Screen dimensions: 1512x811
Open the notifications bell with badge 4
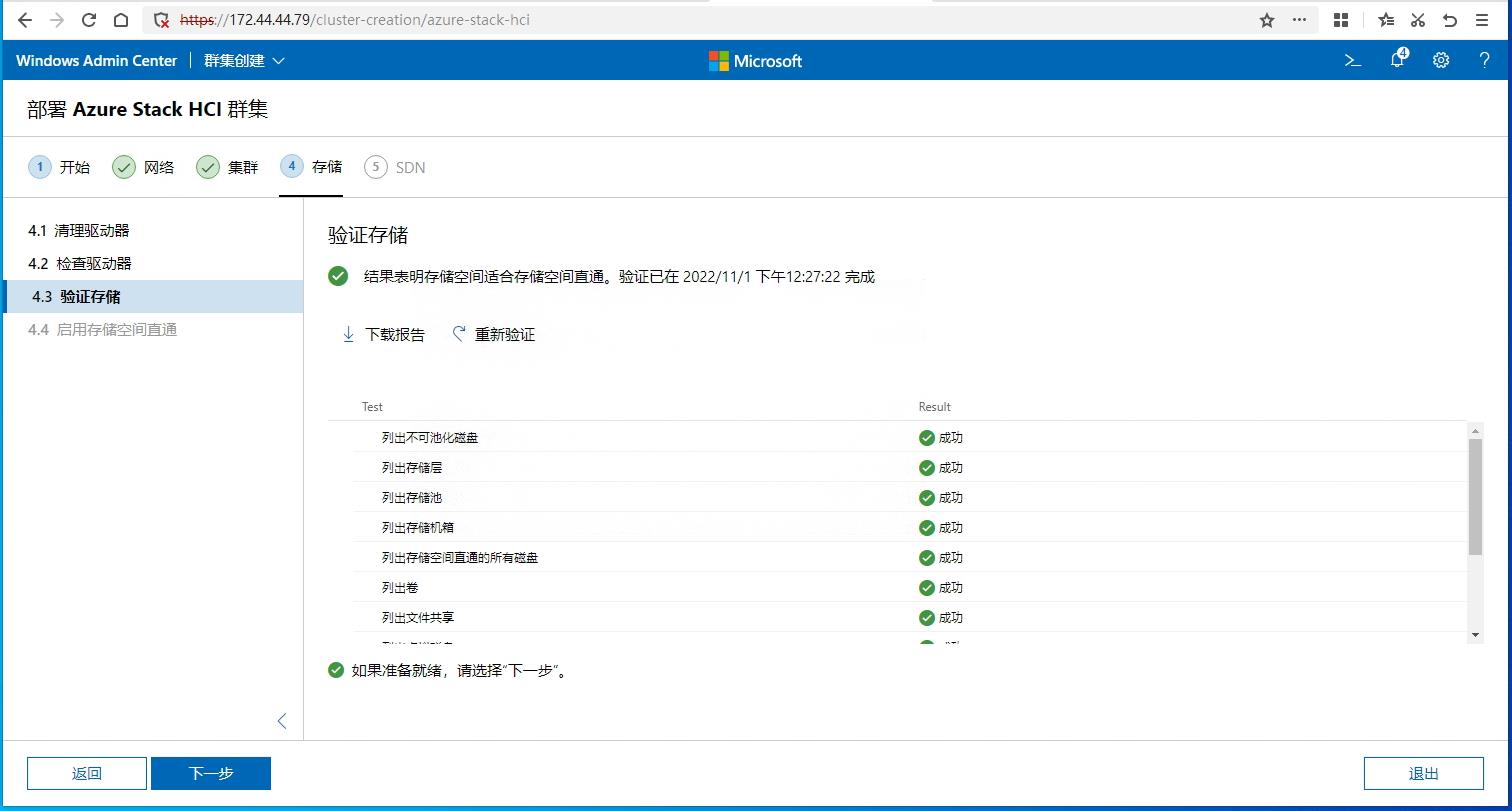tap(1398, 60)
